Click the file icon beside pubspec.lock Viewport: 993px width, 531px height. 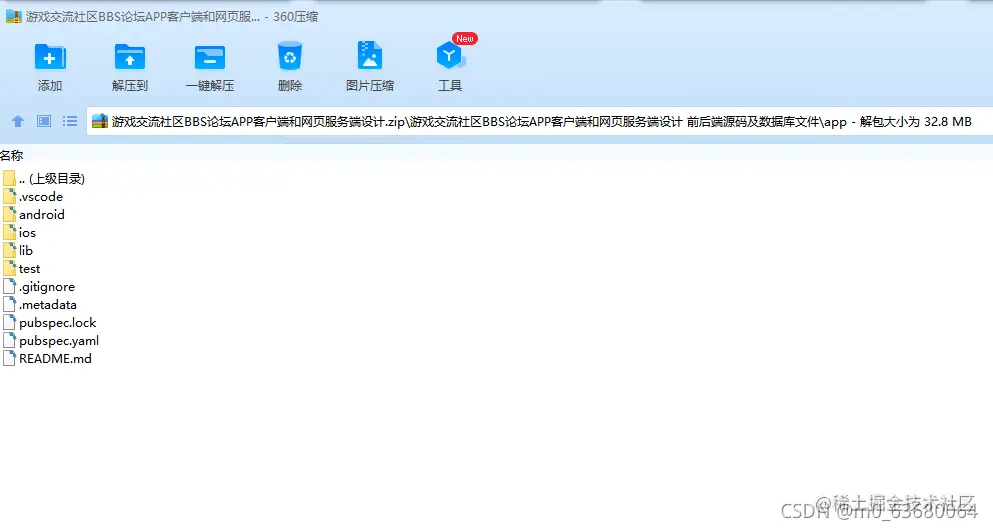(x=9, y=323)
